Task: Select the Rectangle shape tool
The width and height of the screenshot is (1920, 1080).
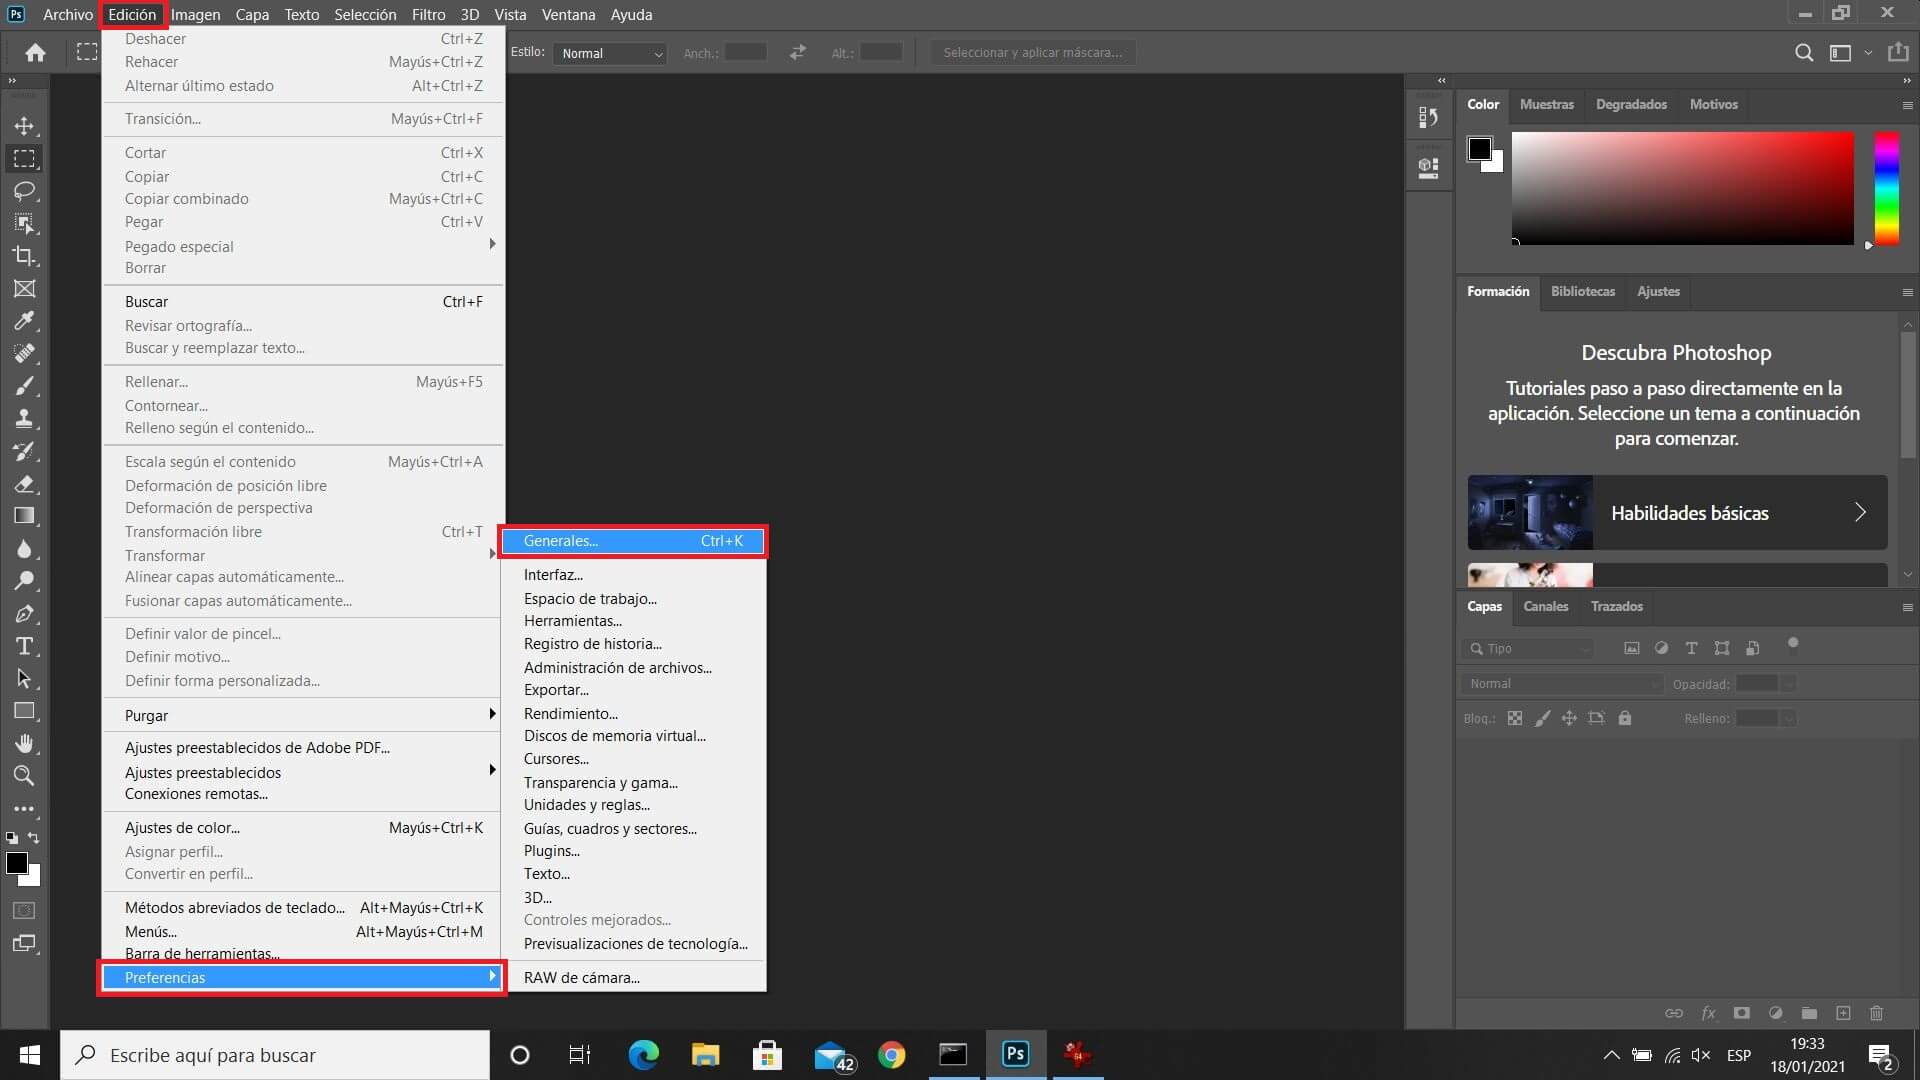Action: pos(24,711)
